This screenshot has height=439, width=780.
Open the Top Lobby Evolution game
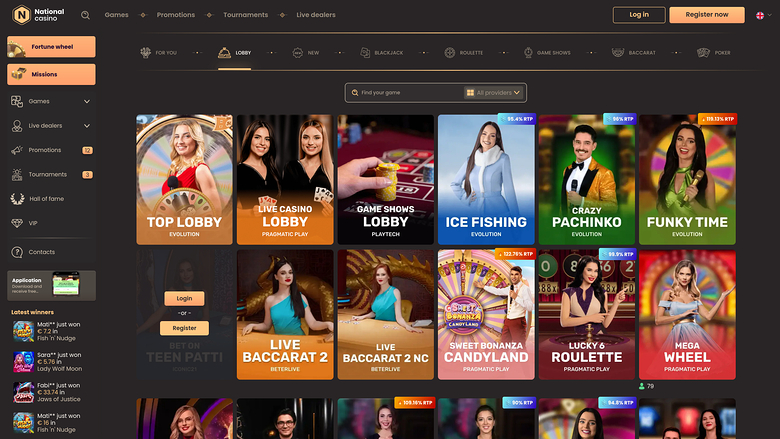coord(185,179)
